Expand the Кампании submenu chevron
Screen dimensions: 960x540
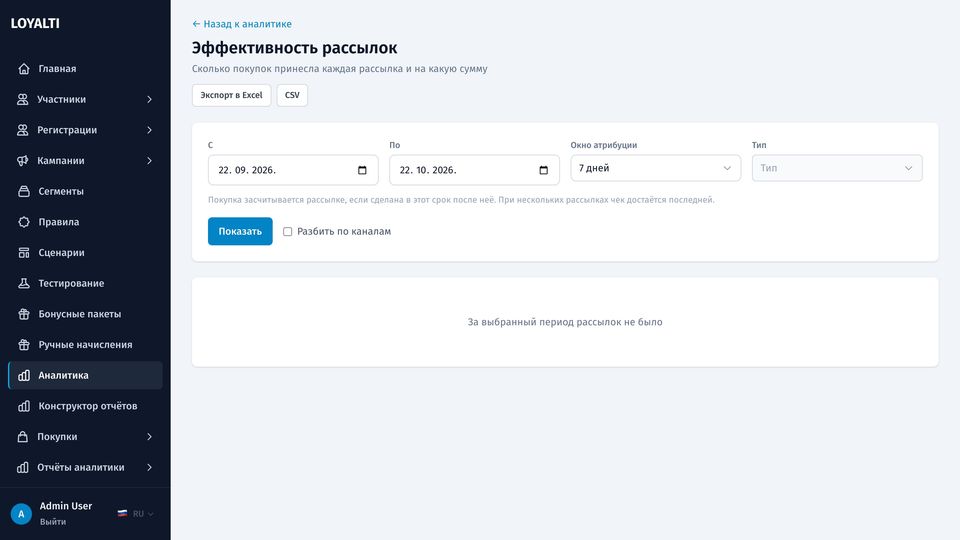click(149, 160)
